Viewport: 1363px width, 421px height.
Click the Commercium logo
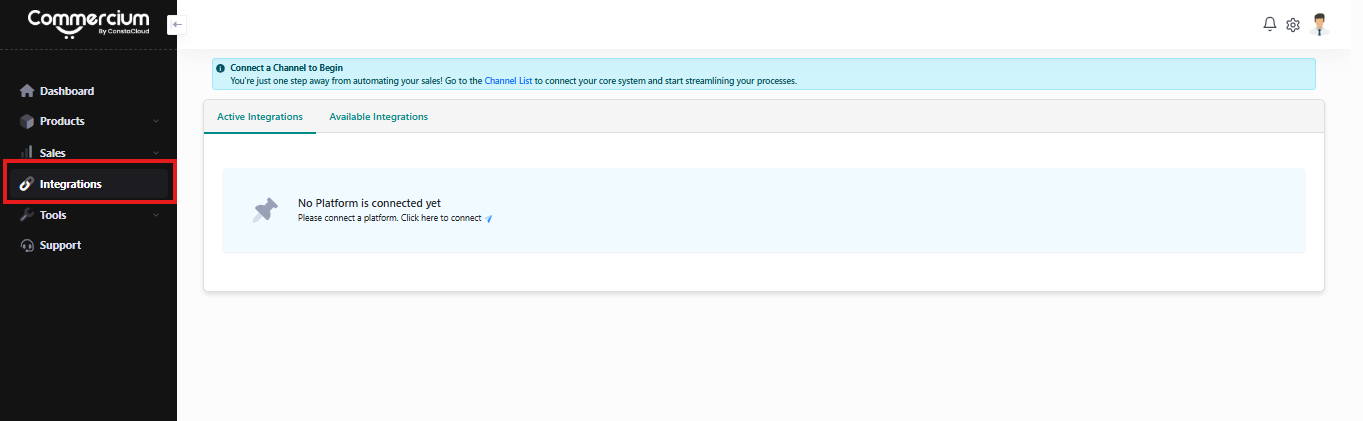88,23
